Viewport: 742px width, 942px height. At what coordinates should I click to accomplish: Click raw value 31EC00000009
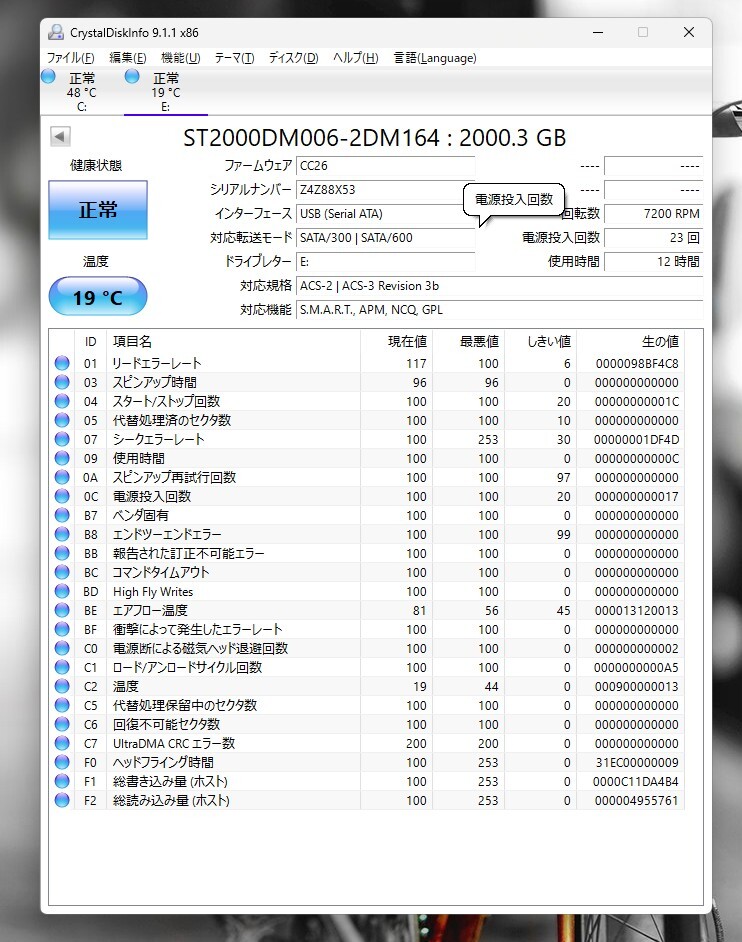click(x=637, y=762)
